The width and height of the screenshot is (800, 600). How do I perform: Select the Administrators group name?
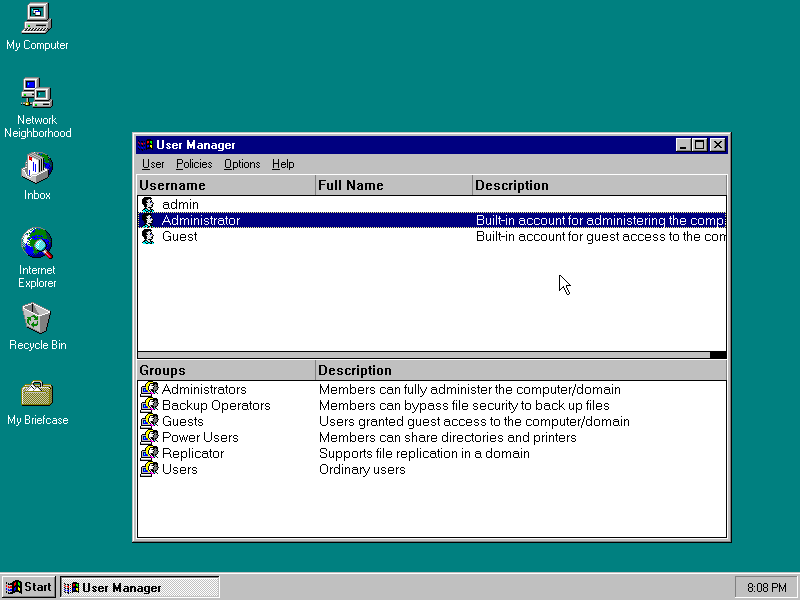[x=204, y=389]
